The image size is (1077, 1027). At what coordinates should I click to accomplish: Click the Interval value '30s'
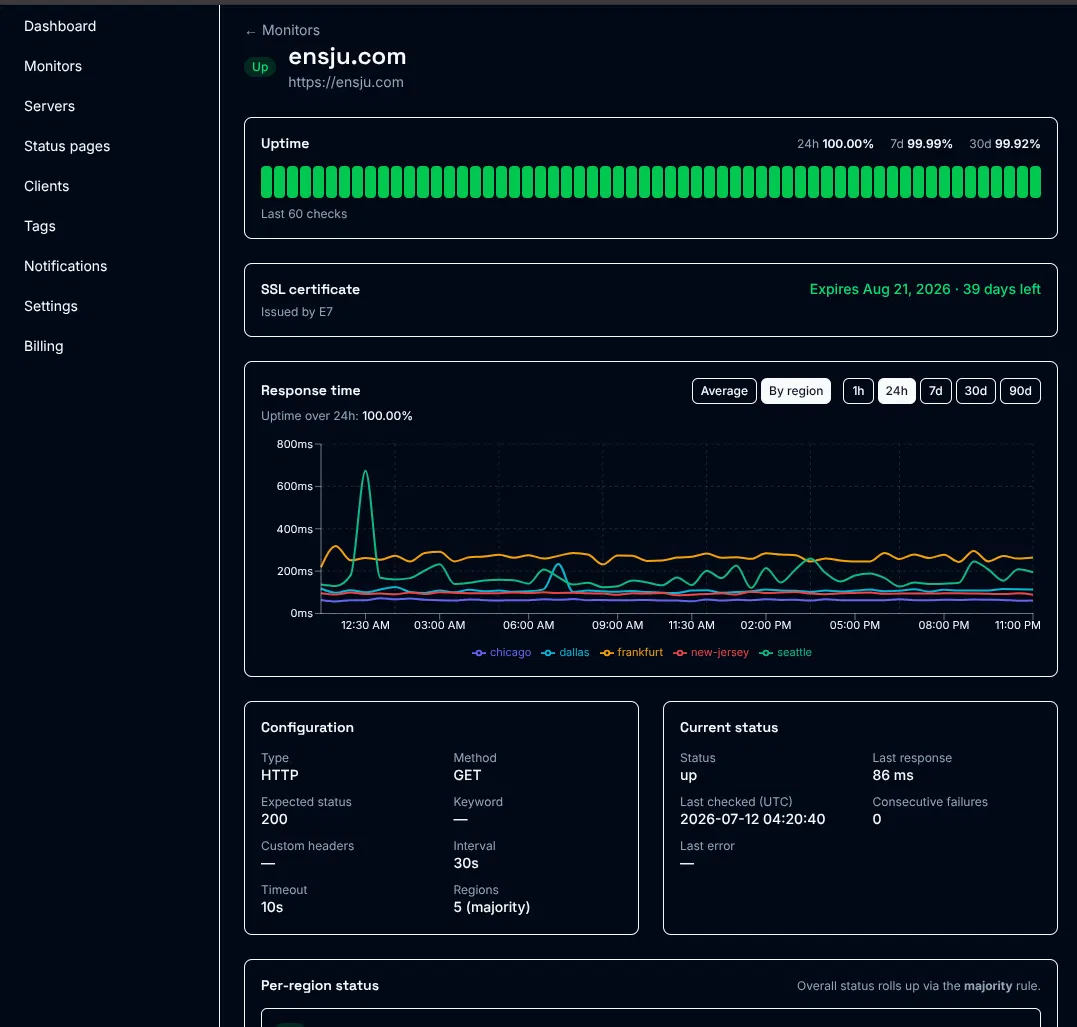click(x=466, y=863)
